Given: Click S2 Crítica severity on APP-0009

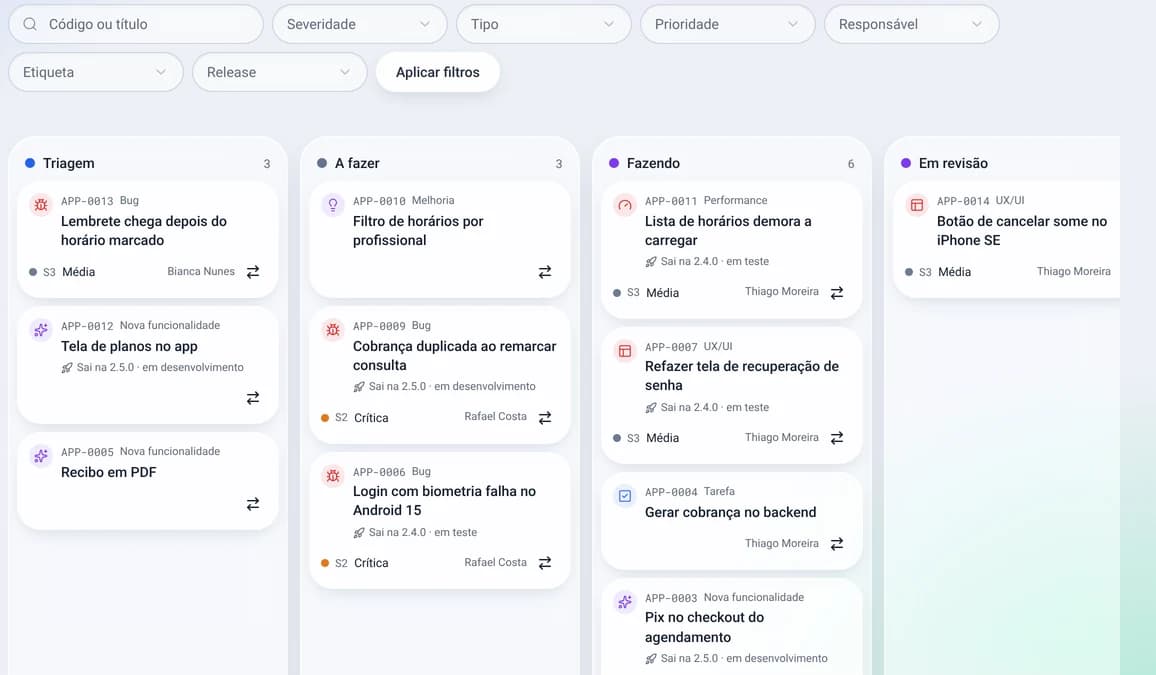Looking at the screenshot, I should coord(355,418).
